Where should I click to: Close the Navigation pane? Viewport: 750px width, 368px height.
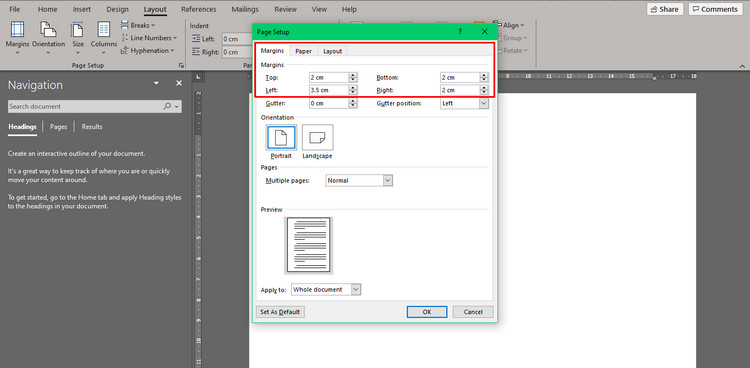179,83
